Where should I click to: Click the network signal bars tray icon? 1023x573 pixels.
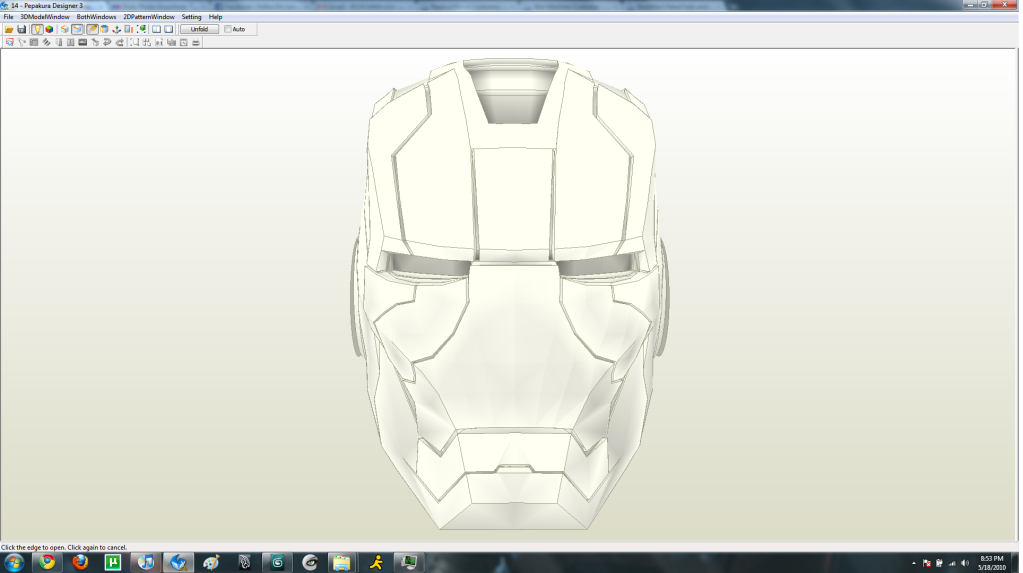(953, 563)
